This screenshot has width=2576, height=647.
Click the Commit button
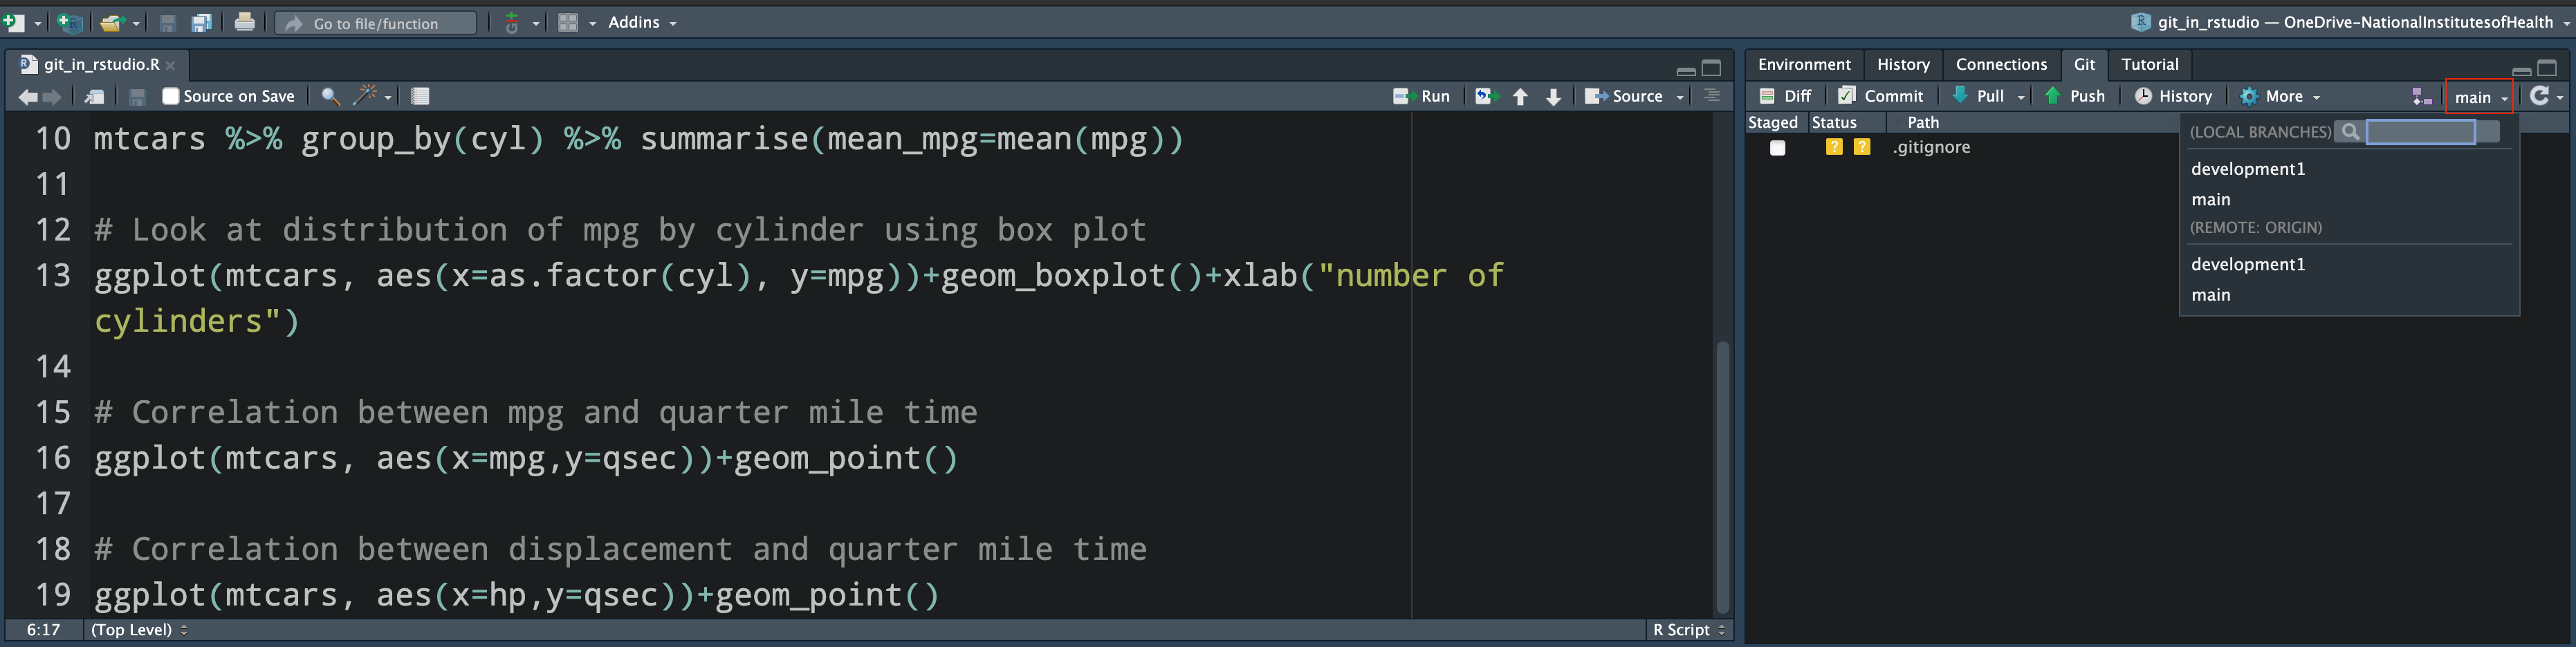pyautogui.click(x=1881, y=96)
